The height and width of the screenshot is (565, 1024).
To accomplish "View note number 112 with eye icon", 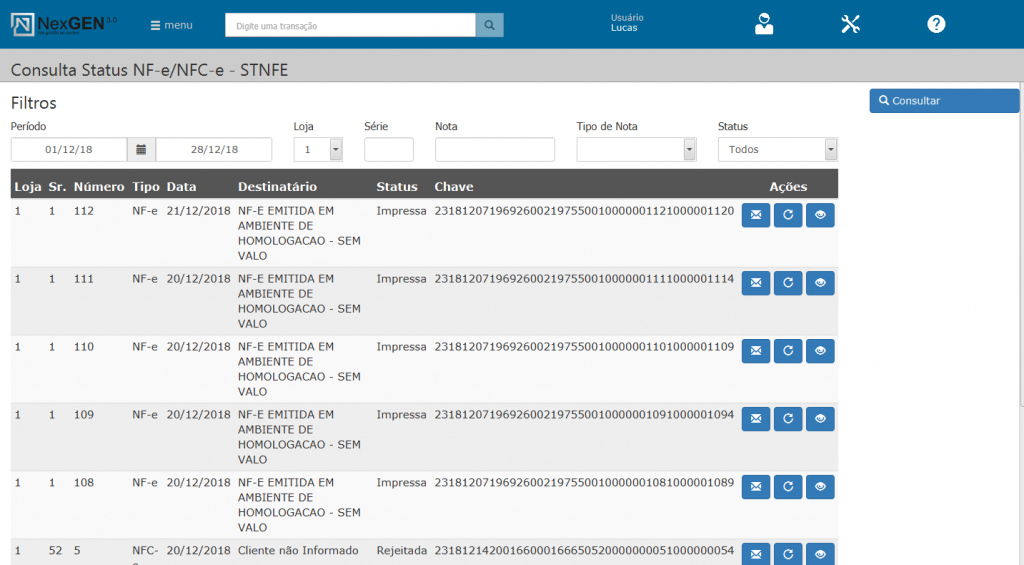I will point(820,215).
